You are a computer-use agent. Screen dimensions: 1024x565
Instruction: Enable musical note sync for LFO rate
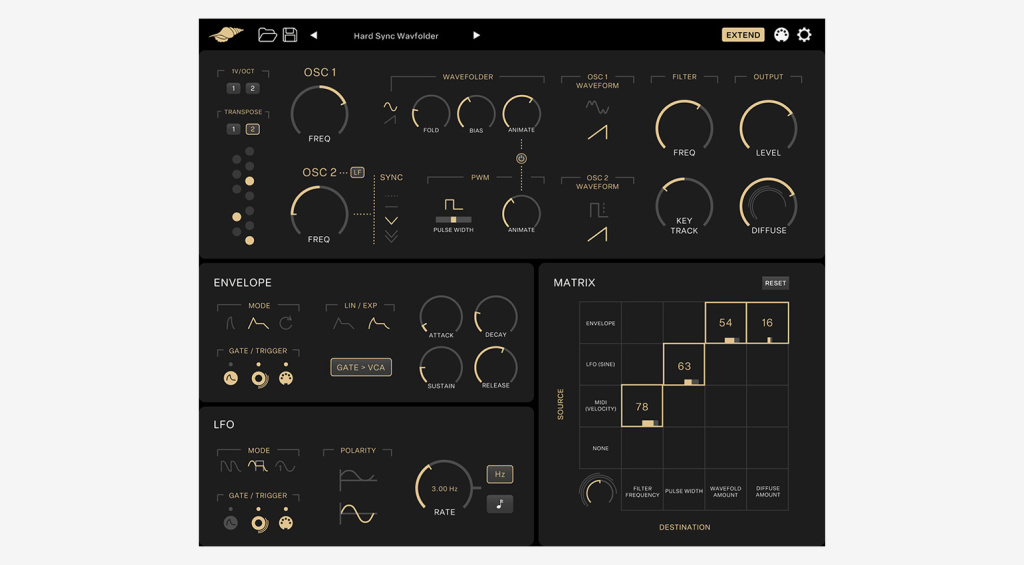pyautogui.click(x=500, y=504)
